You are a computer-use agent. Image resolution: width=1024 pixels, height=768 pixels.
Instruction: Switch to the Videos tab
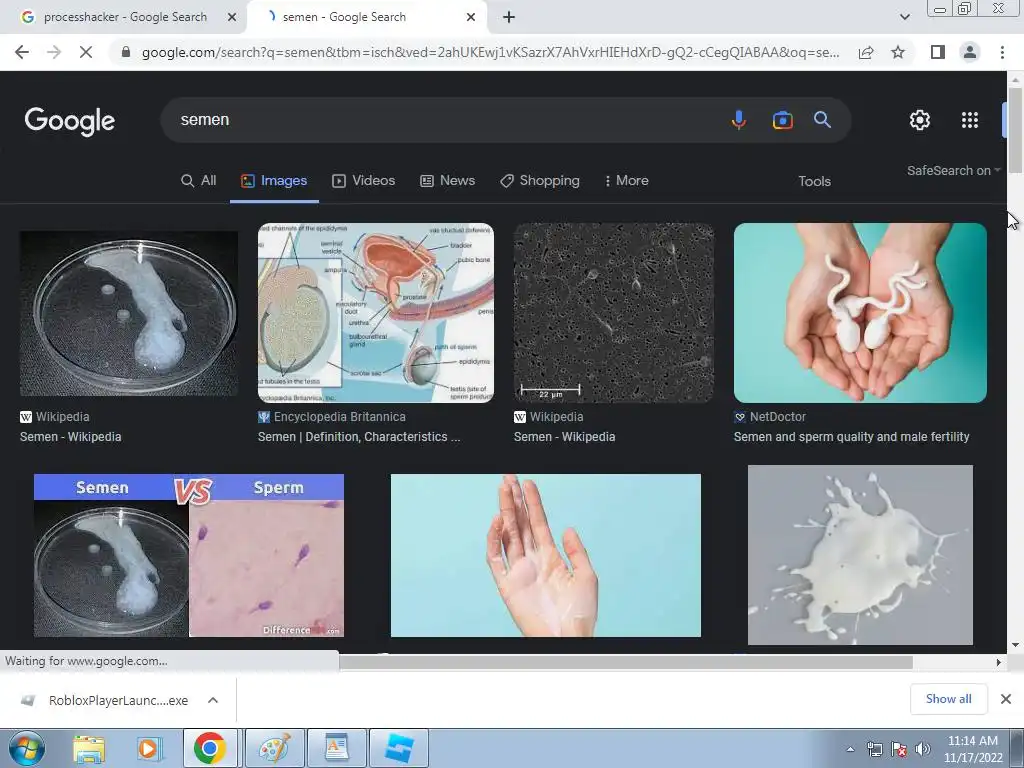pyautogui.click(x=364, y=181)
